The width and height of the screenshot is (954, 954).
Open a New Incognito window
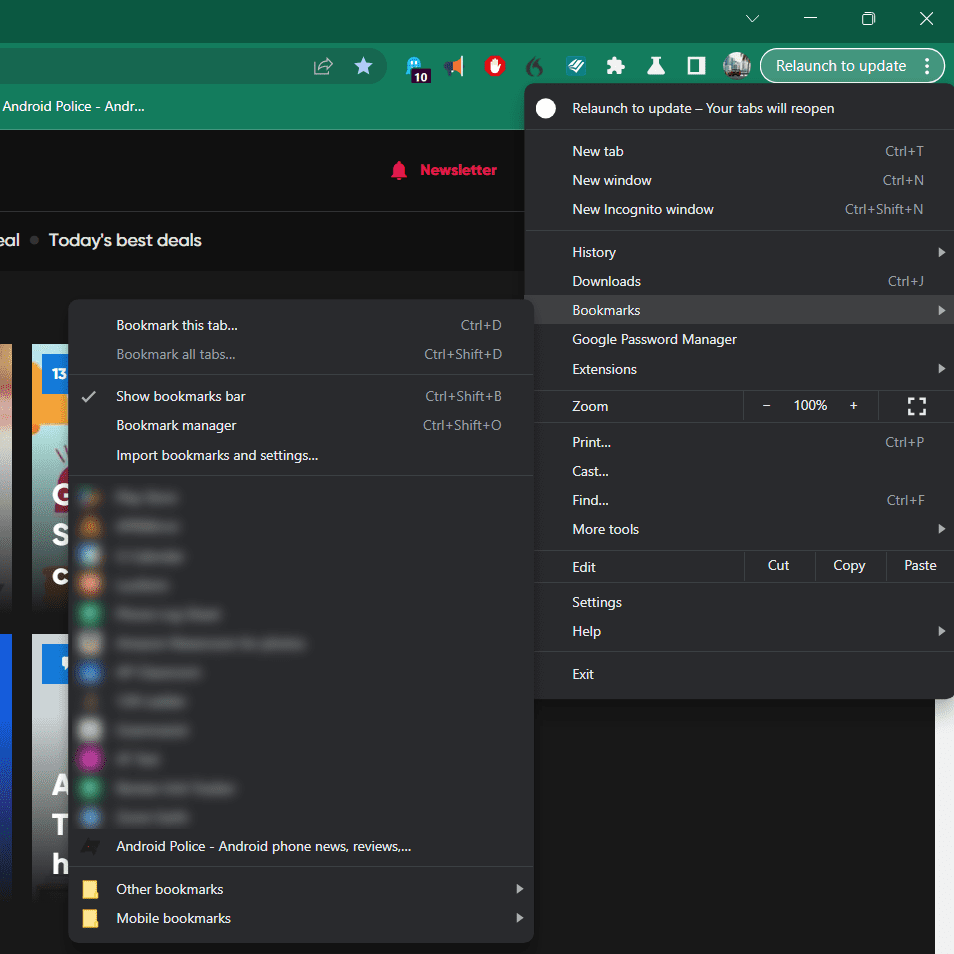click(643, 209)
